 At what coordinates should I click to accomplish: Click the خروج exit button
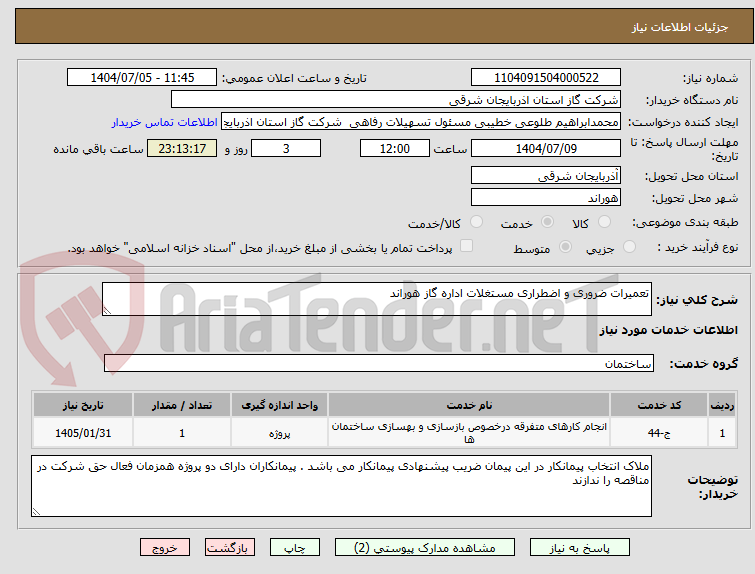click(x=165, y=548)
